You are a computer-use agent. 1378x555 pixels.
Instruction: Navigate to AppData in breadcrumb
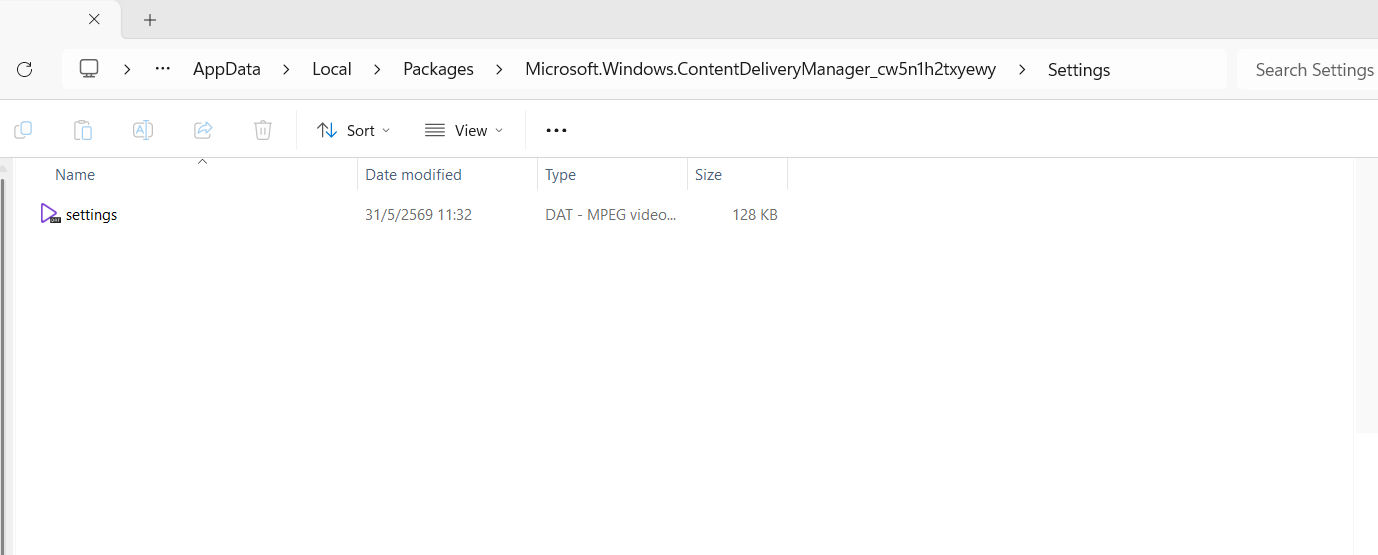(227, 69)
